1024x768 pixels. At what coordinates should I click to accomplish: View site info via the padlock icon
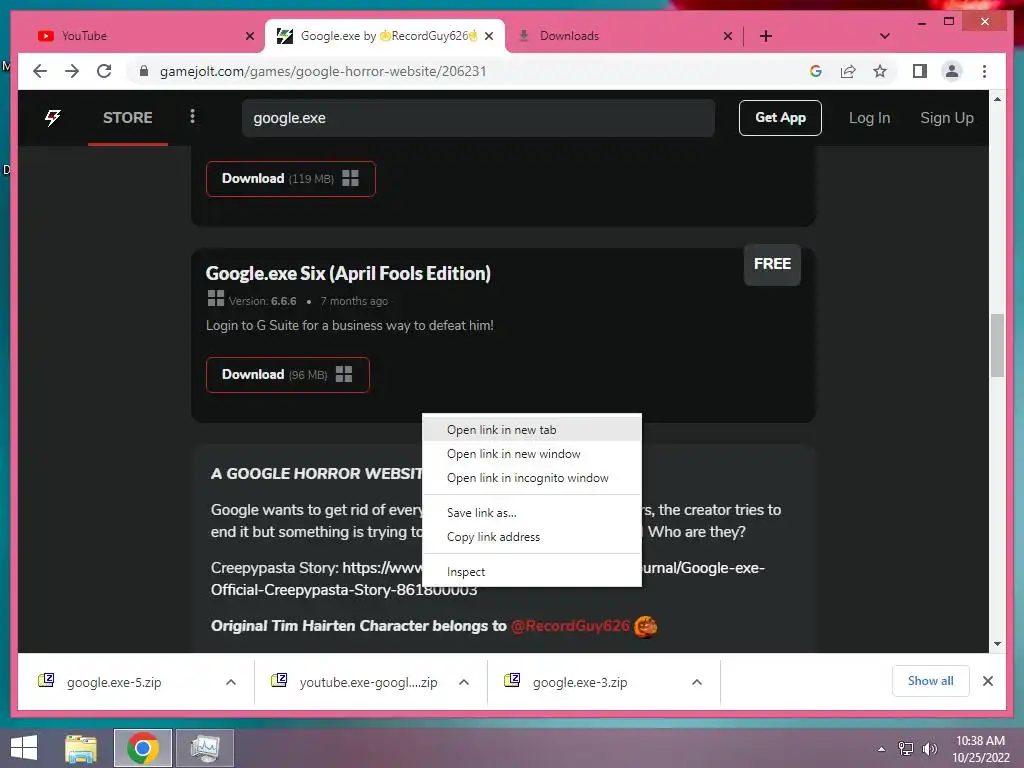coord(144,71)
